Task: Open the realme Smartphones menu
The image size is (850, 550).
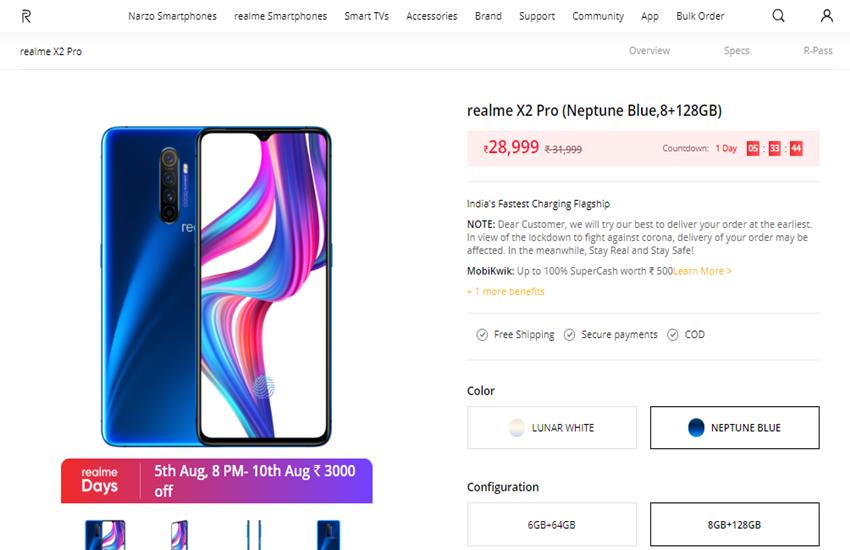Action: pyautogui.click(x=280, y=16)
